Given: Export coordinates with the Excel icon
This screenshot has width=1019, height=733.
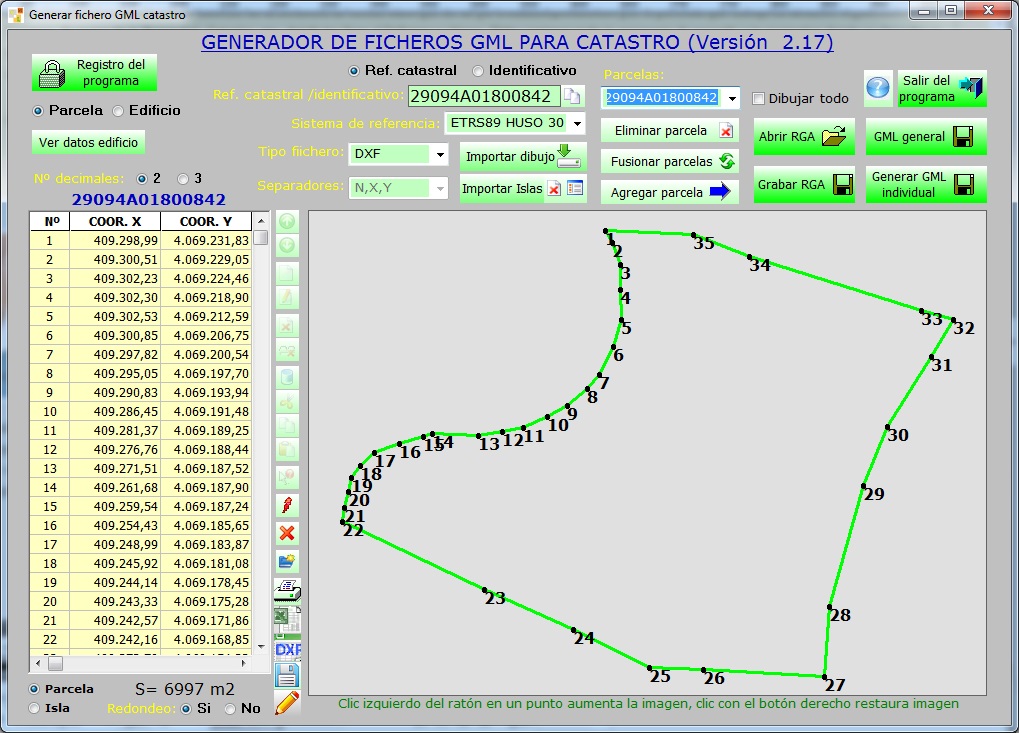Looking at the screenshot, I should pyautogui.click(x=287, y=619).
